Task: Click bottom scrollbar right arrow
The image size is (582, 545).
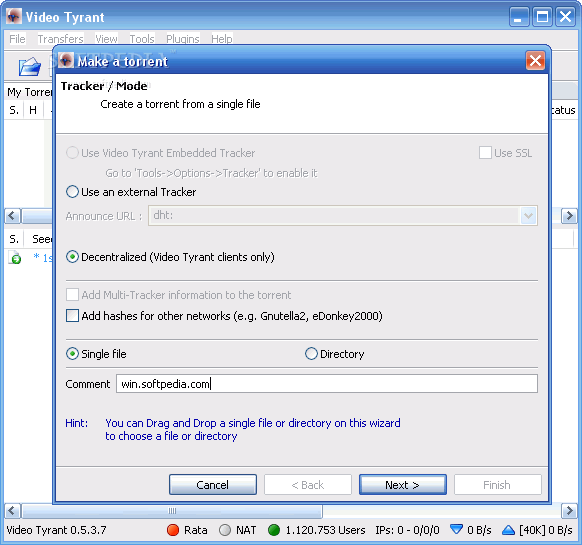Action: tap(569, 511)
